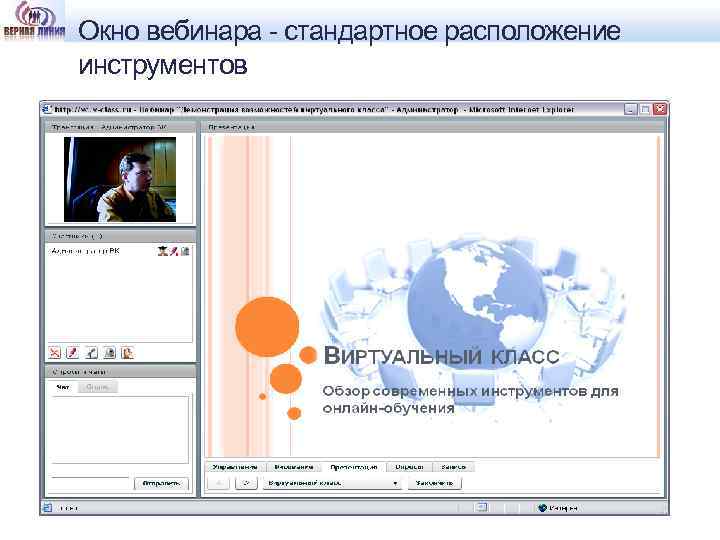Select the greyed tab next to Чат
This screenshot has width=720, height=540.
click(97, 387)
